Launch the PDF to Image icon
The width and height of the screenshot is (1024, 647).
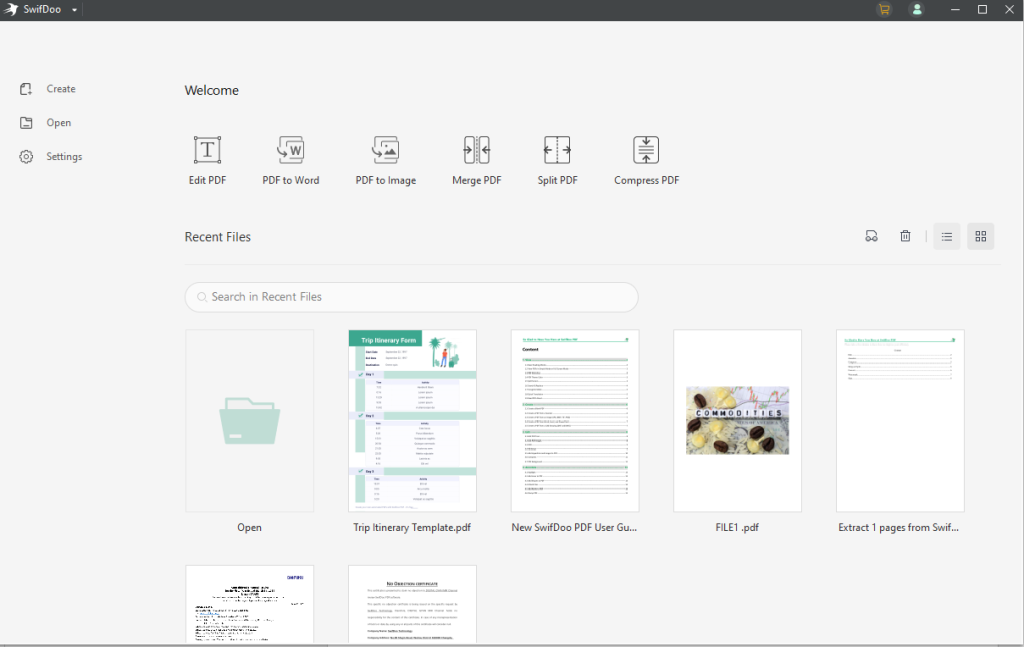(386, 150)
